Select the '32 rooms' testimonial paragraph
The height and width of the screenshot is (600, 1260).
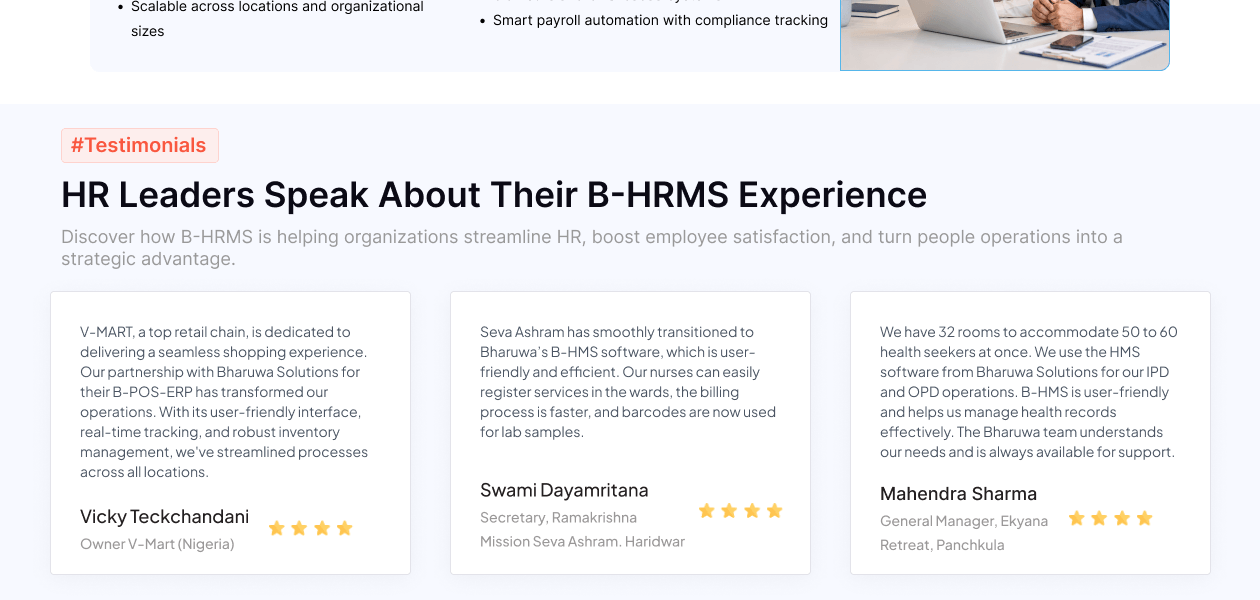pos(1029,392)
